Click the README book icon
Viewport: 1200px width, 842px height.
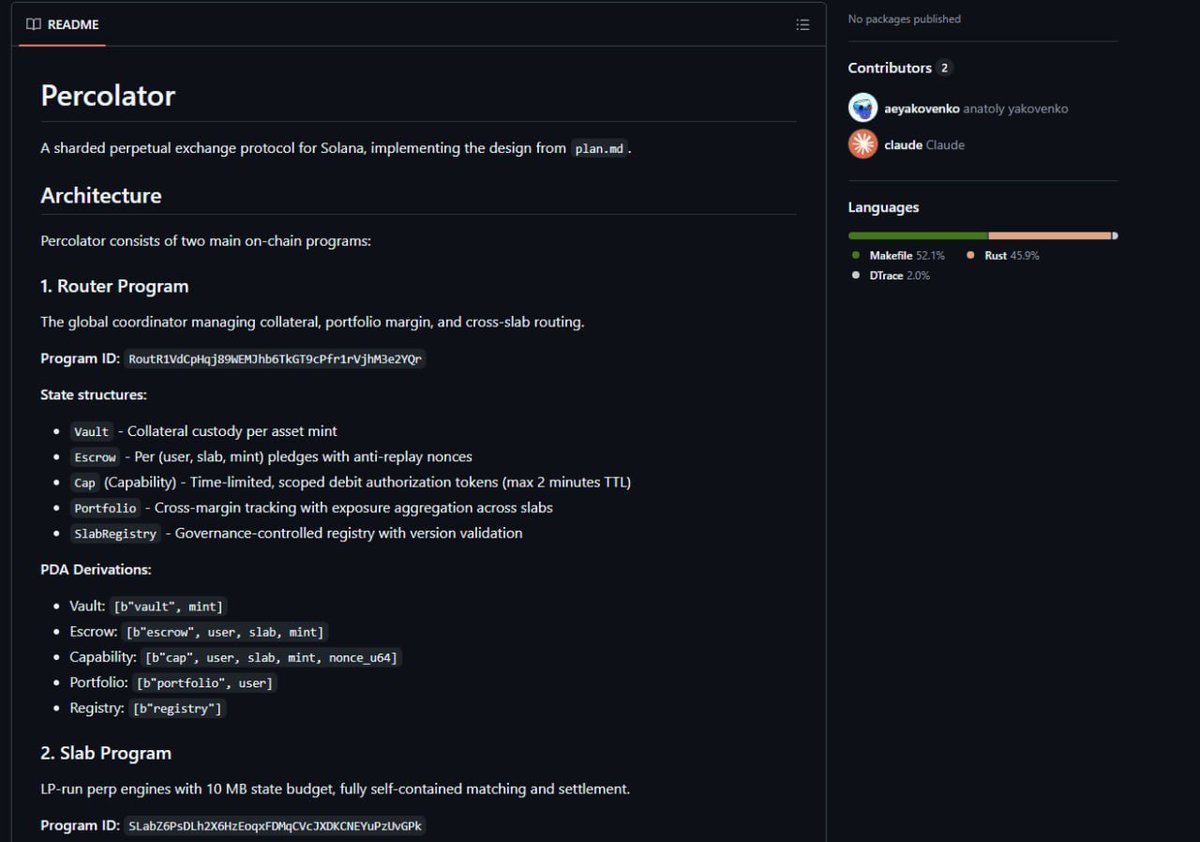click(x=33, y=24)
